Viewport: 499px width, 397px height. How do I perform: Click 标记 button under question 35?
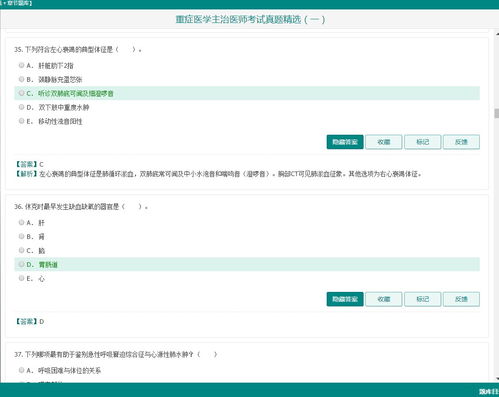pyautogui.click(x=423, y=142)
